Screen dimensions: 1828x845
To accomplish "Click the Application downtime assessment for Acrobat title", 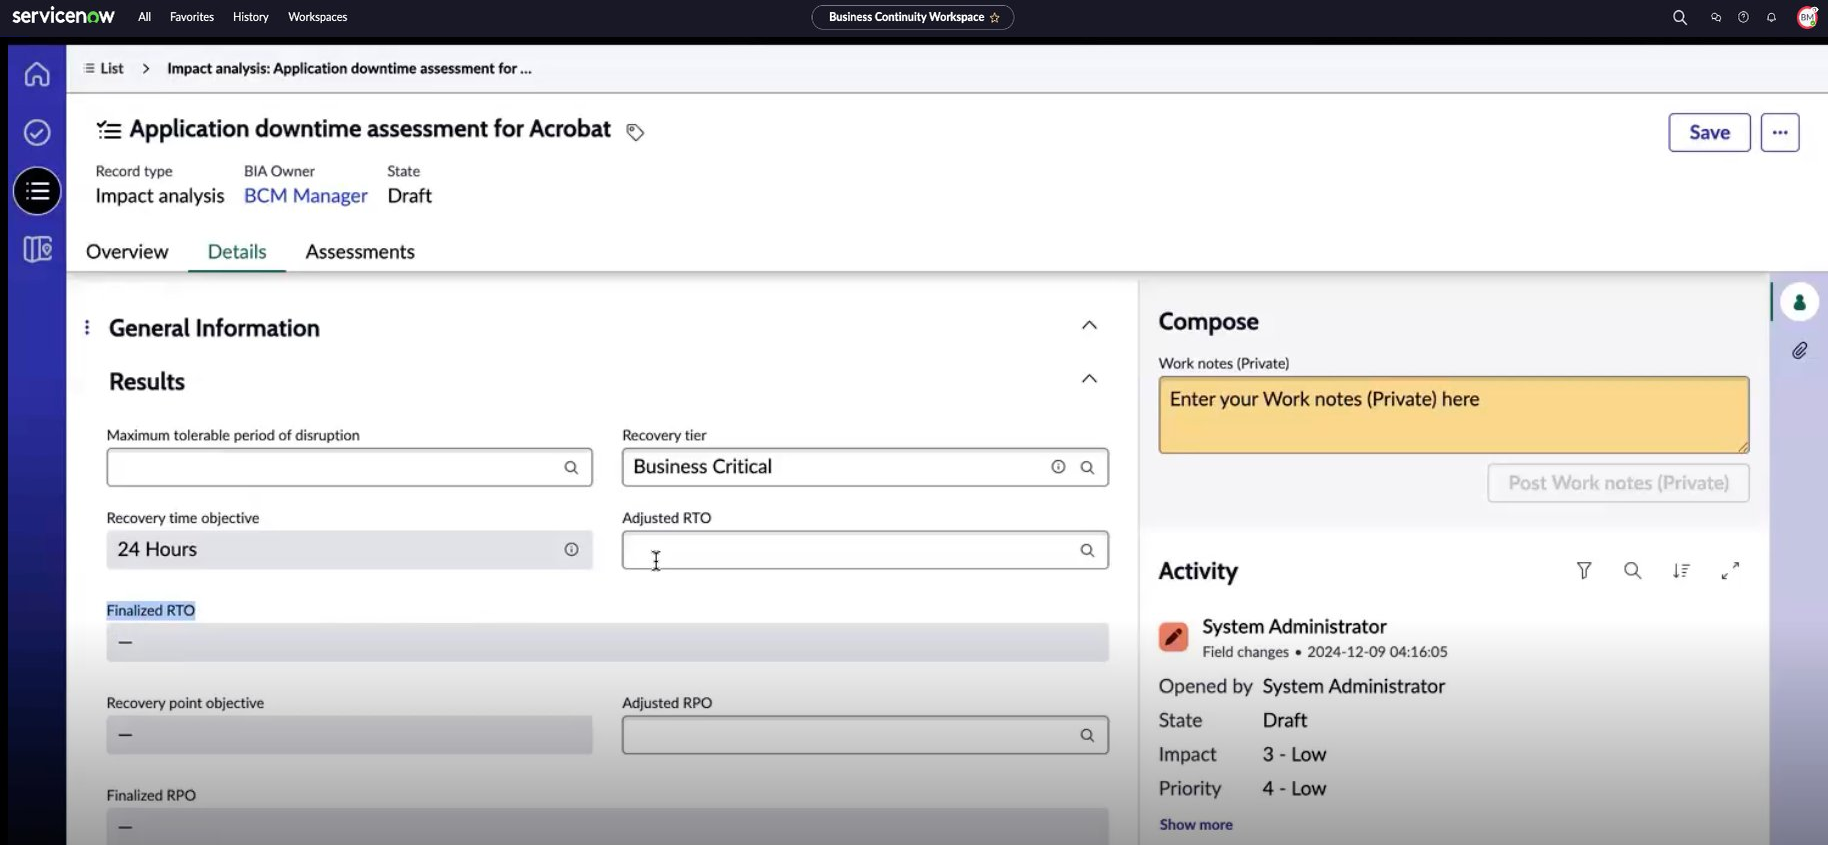I will [370, 129].
